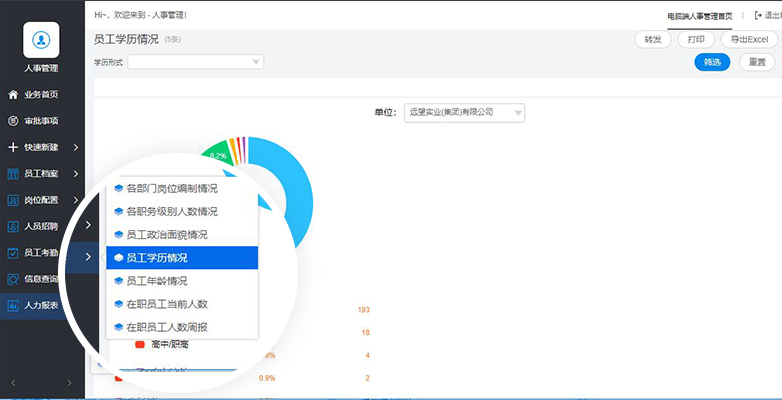Click the 员工档案 icon in sidebar

coord(13,174)
